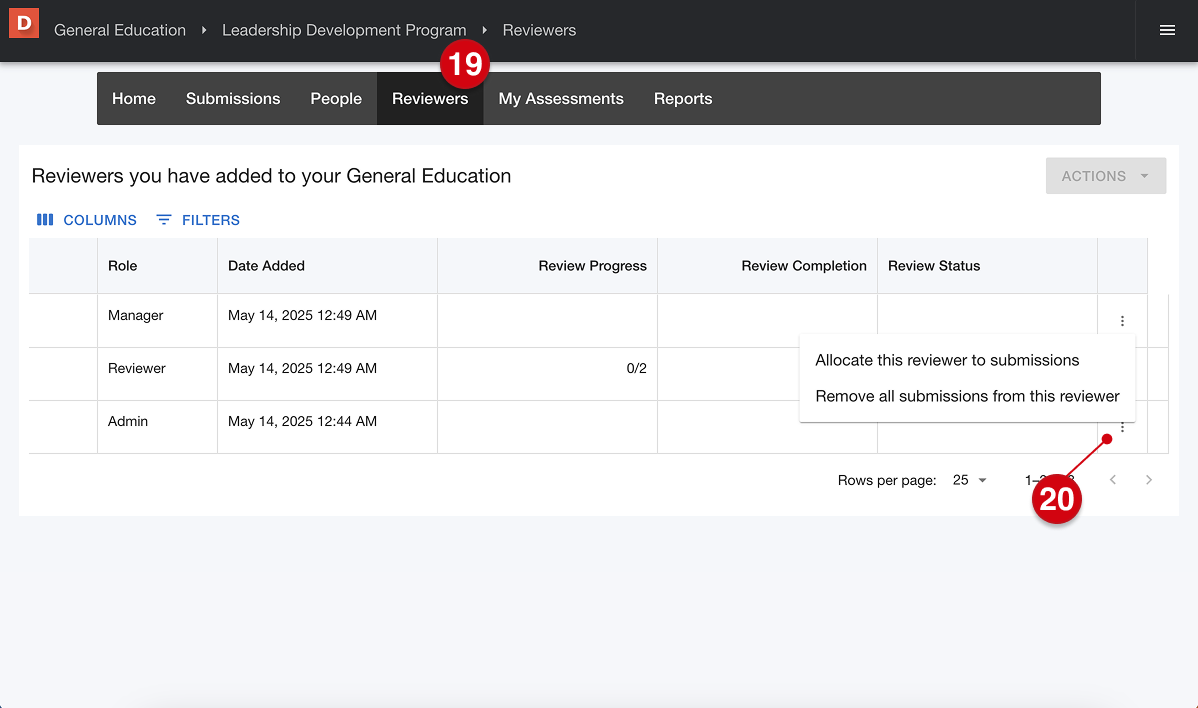Open rows per page dropdown
1198x708 pixels.
click(970, 480)
